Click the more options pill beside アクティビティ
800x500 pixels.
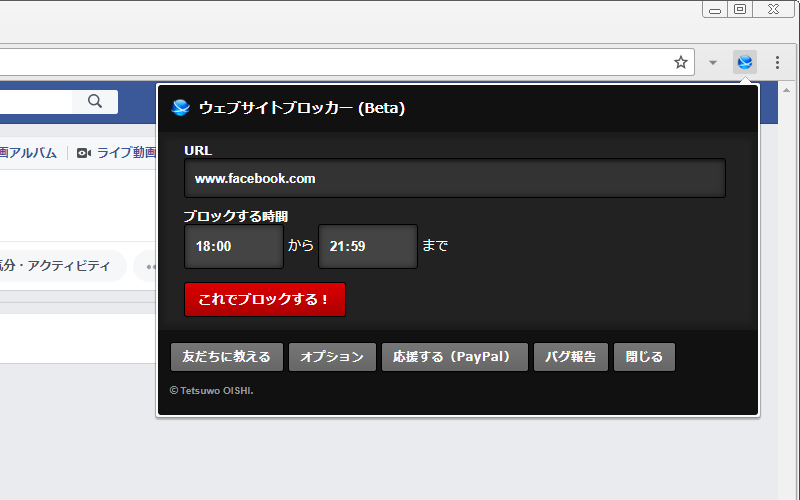click(145, 266)
